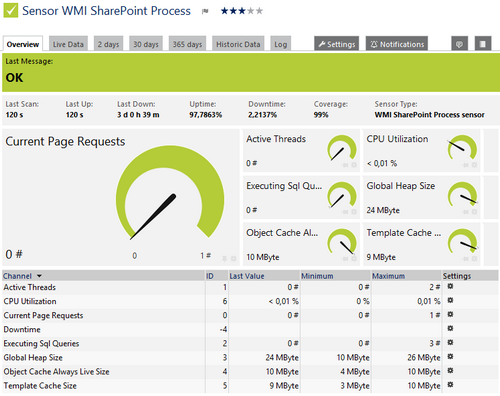This screenshot has width=500, height=396.
Task: Open Channel column sort dropdown arrow
Action: 39,276
